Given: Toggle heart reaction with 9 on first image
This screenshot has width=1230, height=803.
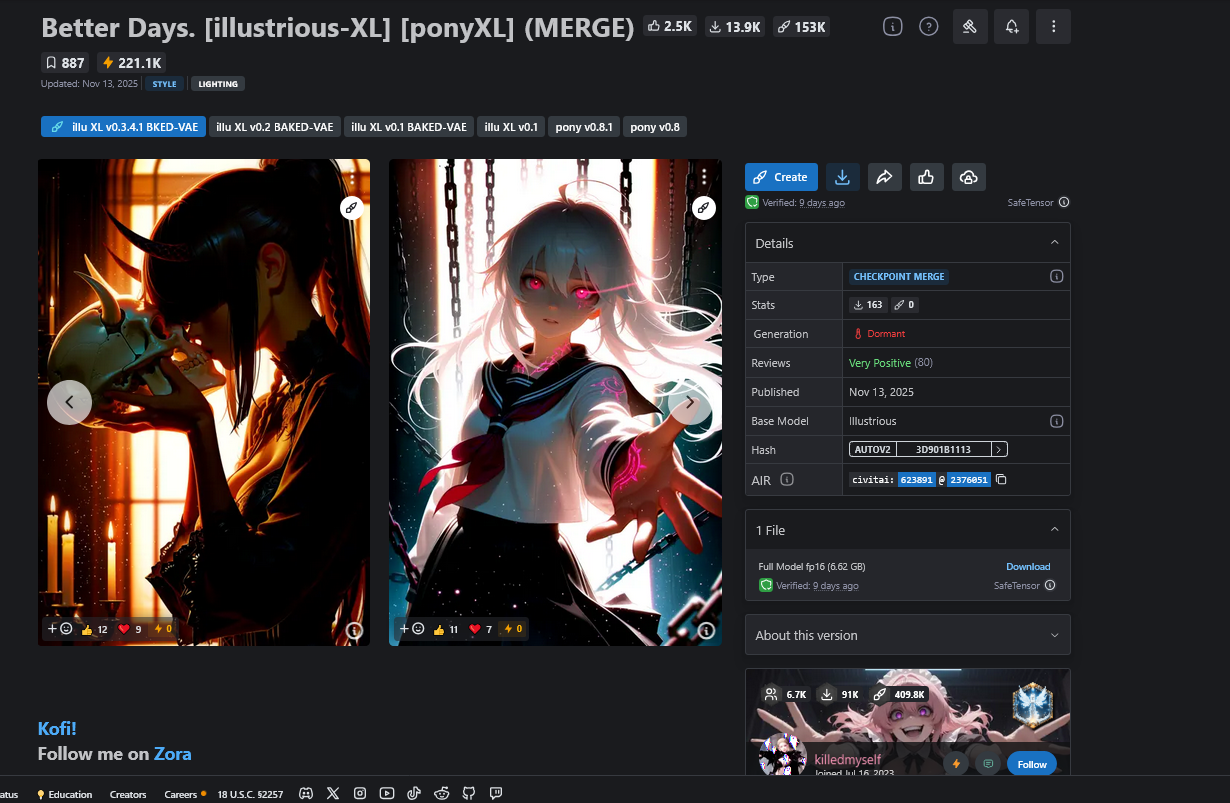Looking at the screenshot, I should (x=131, y=629).
